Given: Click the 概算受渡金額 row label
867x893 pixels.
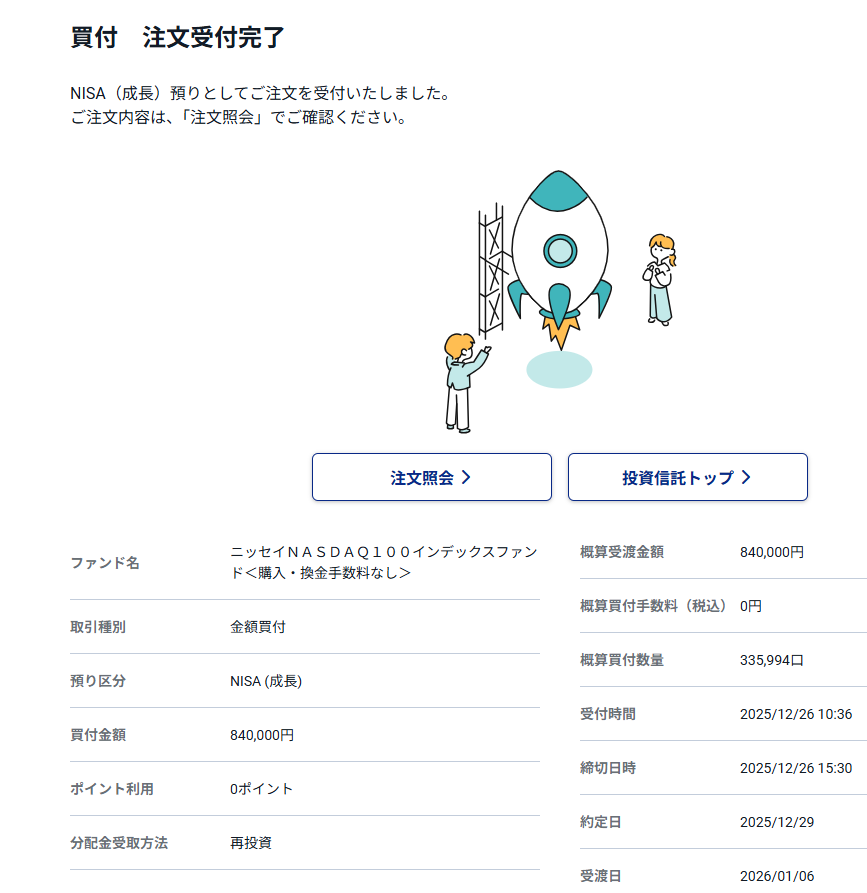Looking at the screenshot, I should (622, 552).
